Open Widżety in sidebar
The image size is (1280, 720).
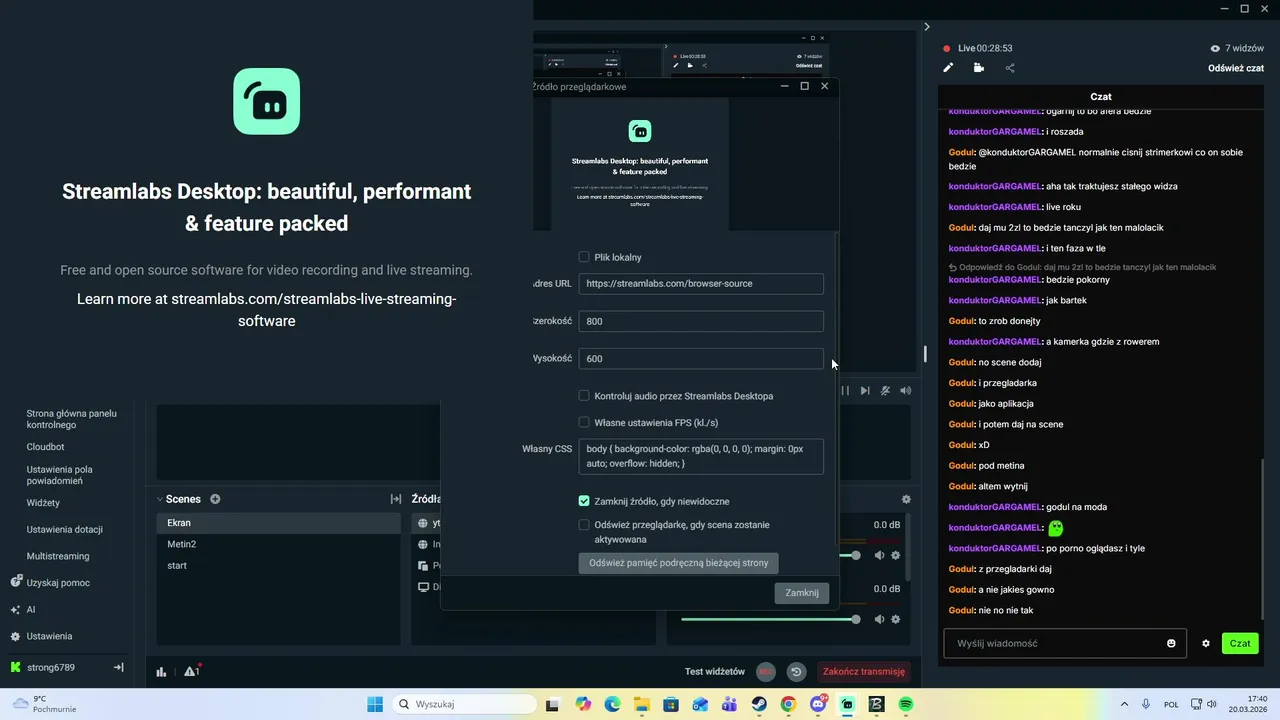click(x=43, y=503)
